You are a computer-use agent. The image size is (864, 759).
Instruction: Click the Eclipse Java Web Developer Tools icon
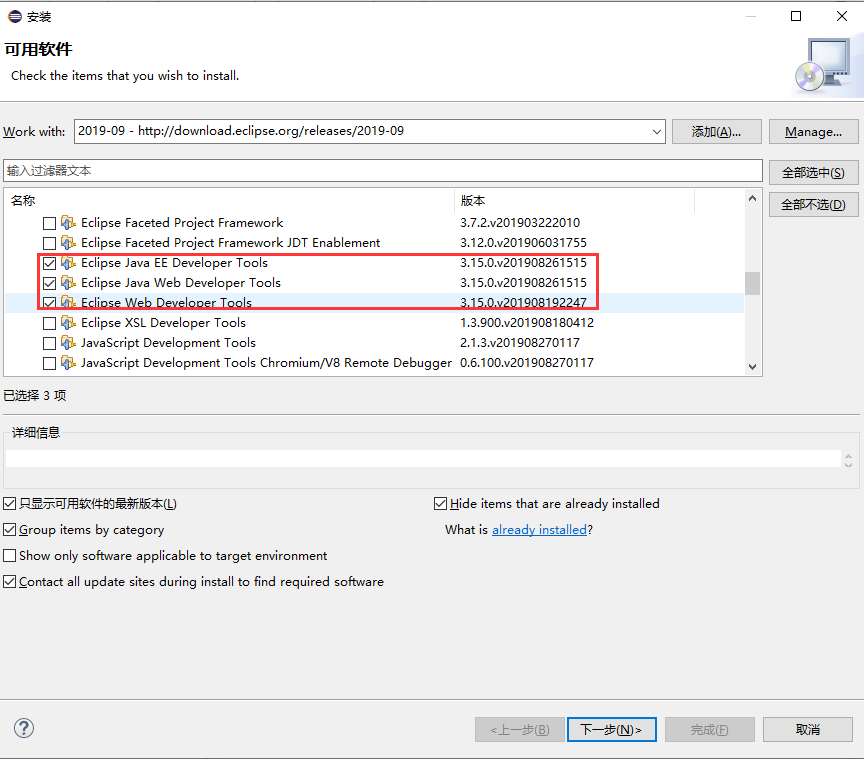point(68,283)
